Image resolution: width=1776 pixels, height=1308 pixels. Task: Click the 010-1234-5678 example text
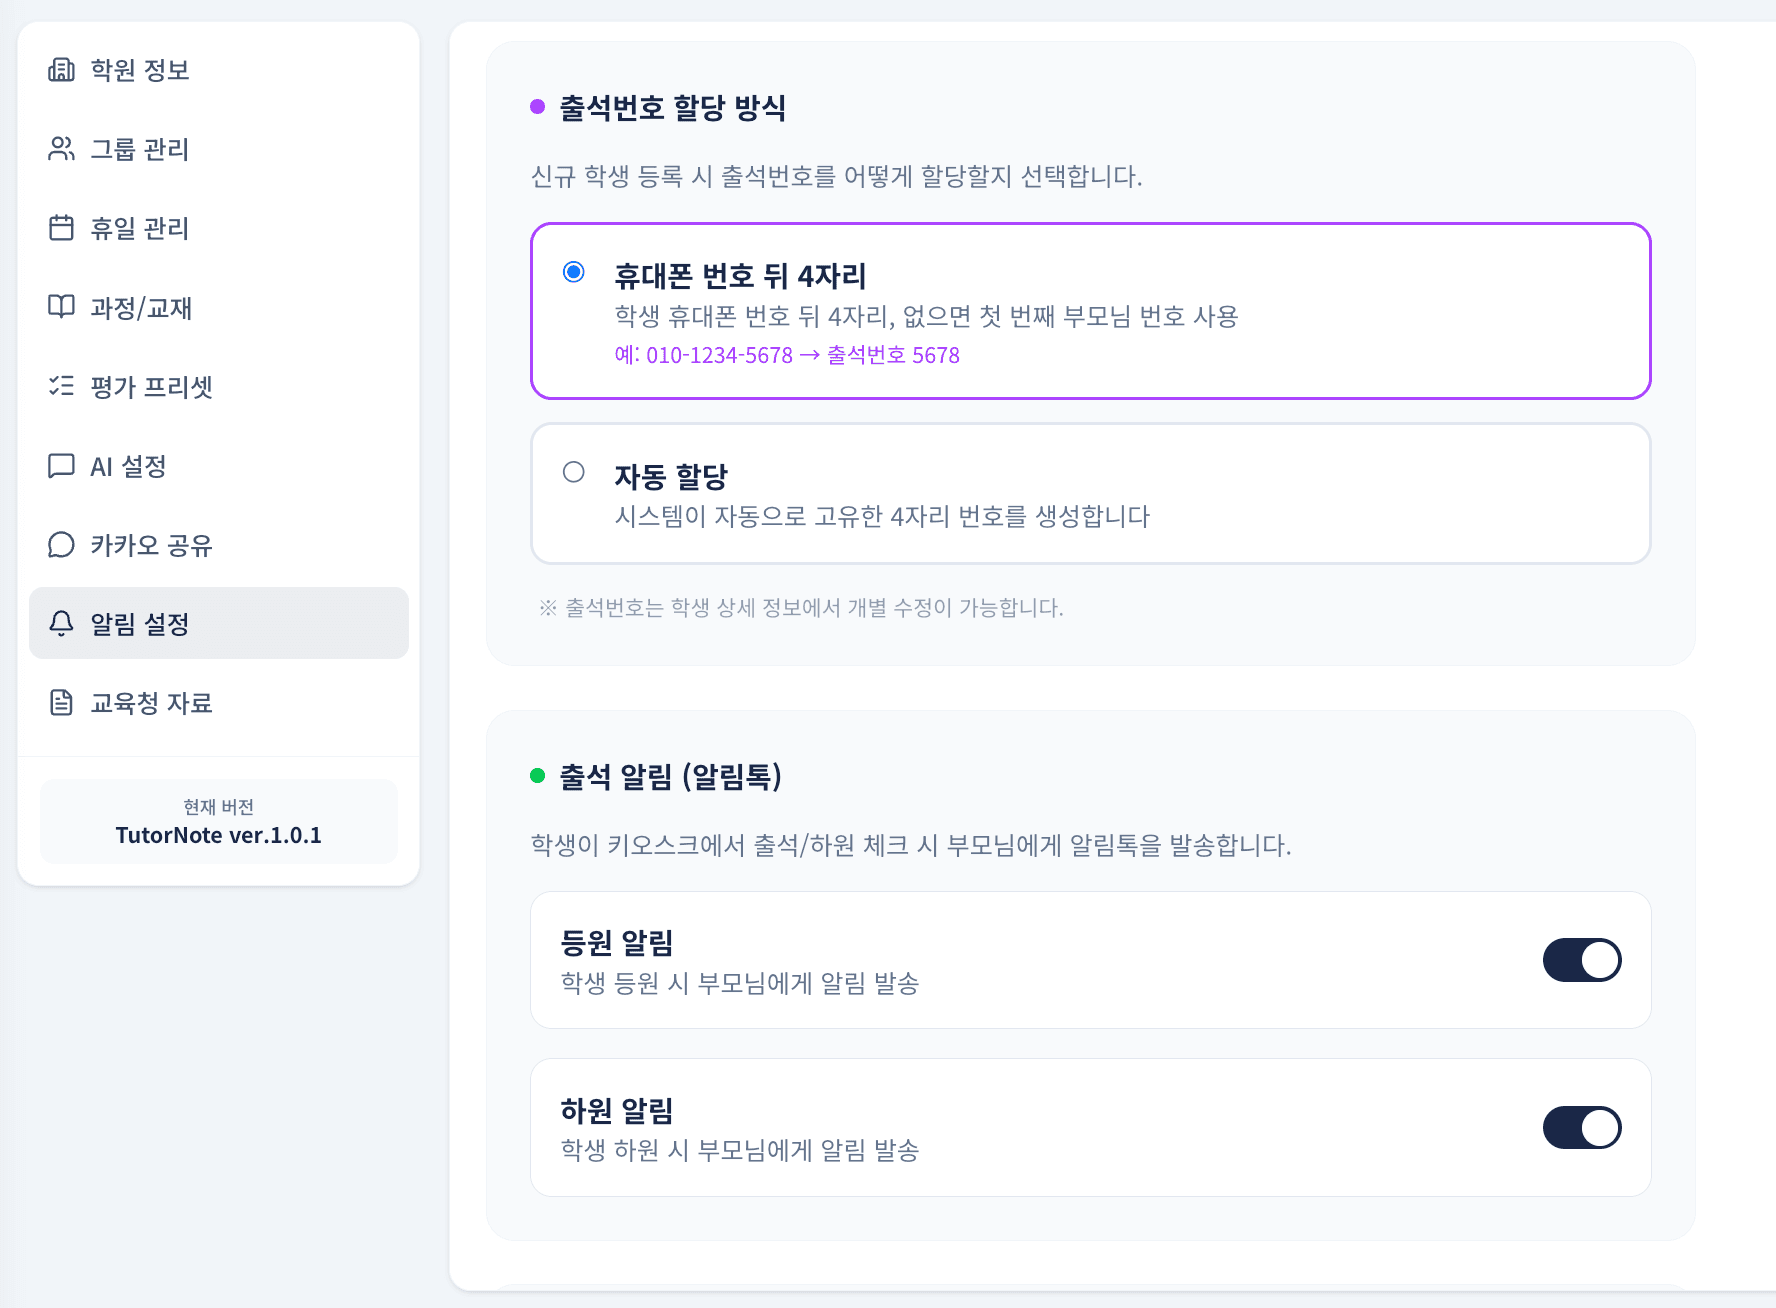716,355
